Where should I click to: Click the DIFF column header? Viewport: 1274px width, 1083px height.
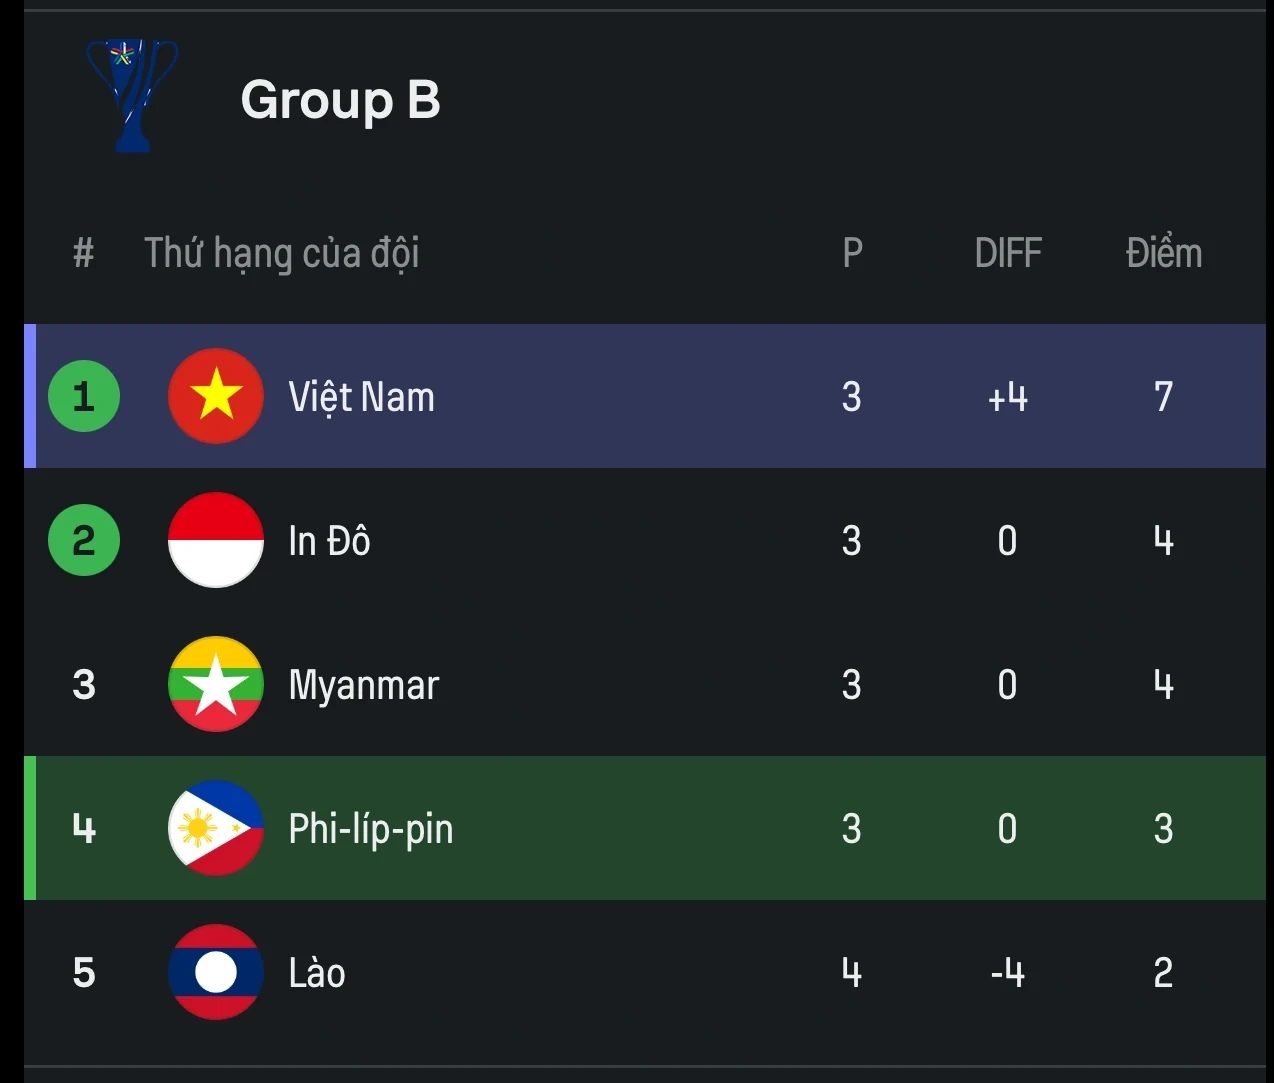pyautogui.click(x=1008, y=253)
